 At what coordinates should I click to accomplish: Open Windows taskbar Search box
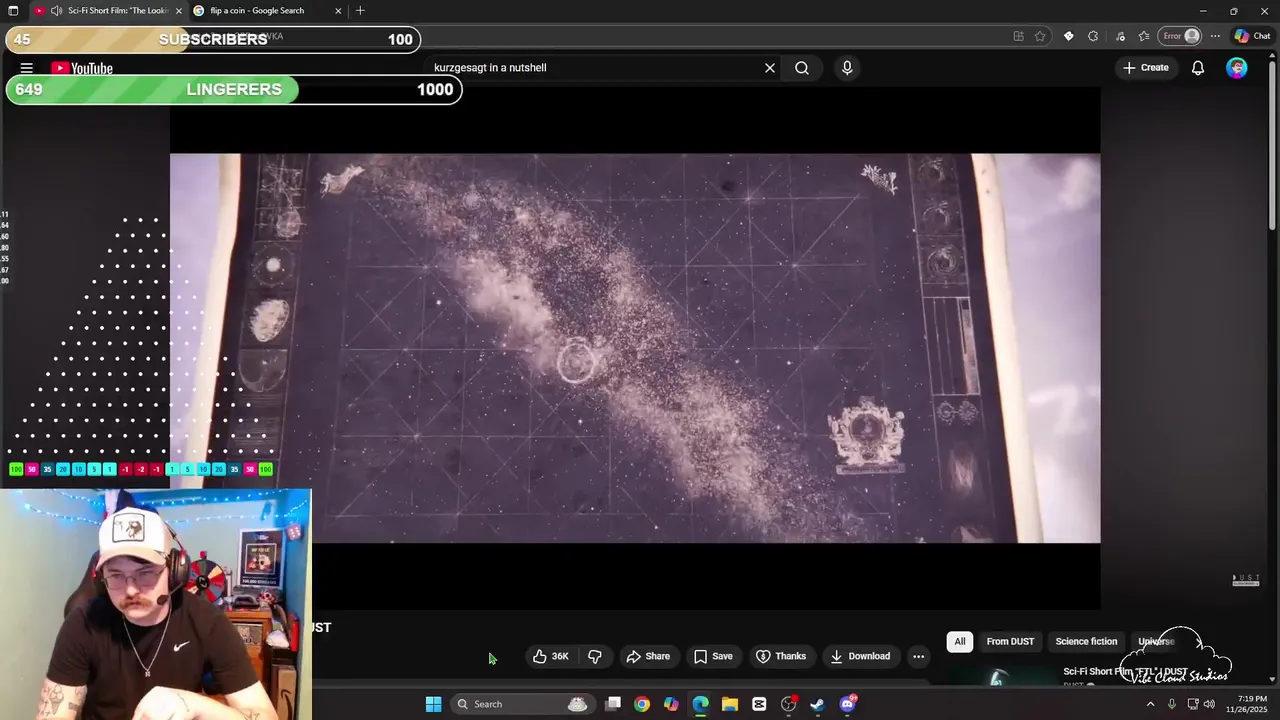coord(525,704)
